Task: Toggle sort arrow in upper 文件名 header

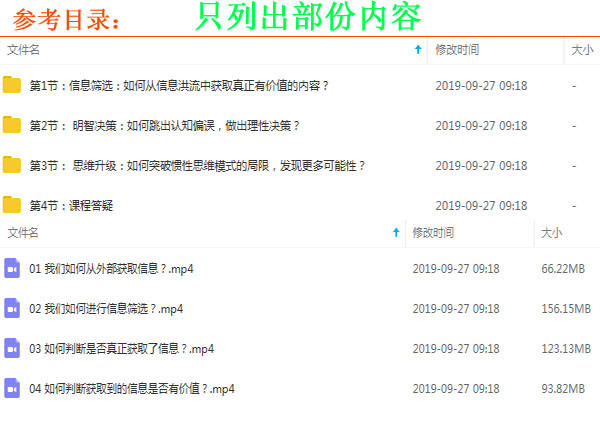Action: coord(417,49)
